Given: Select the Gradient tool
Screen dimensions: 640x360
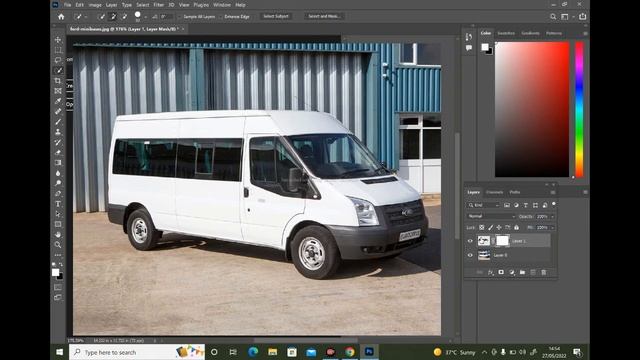Looking at the screenshot, I should pyautogui.click(x=58, y=162).
